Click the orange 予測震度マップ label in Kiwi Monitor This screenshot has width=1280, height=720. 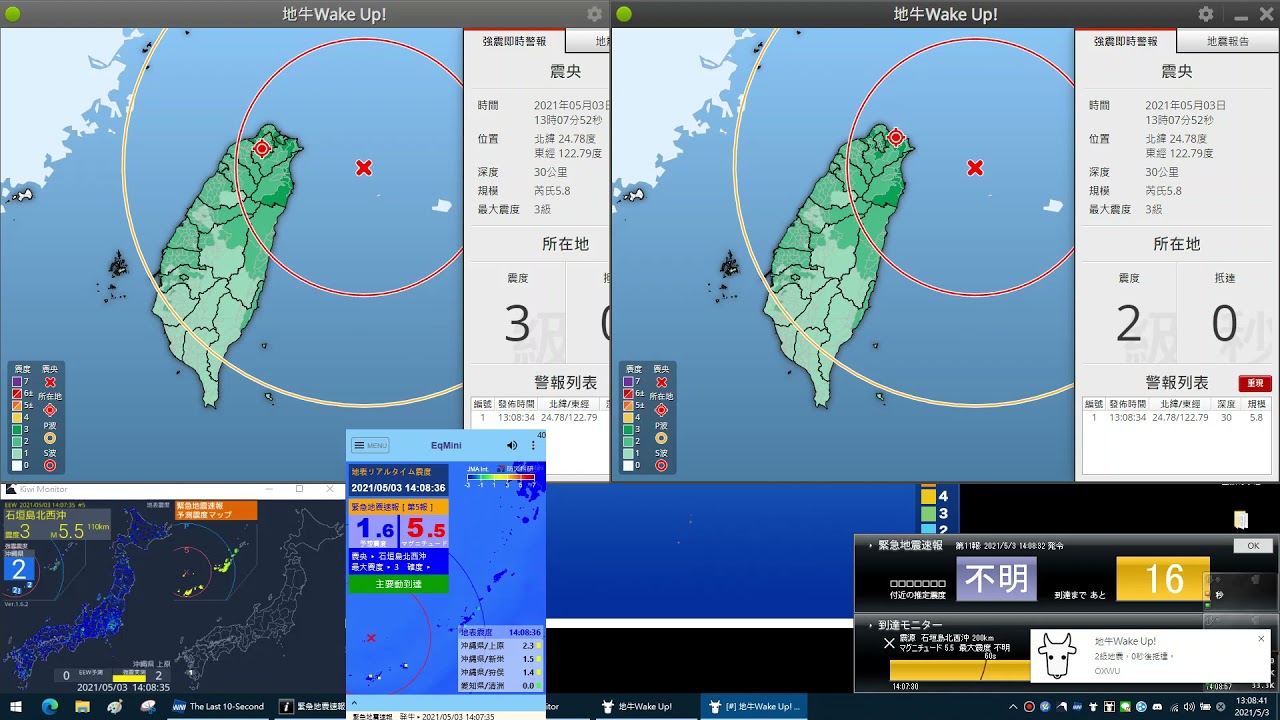(x=215, y=510)
